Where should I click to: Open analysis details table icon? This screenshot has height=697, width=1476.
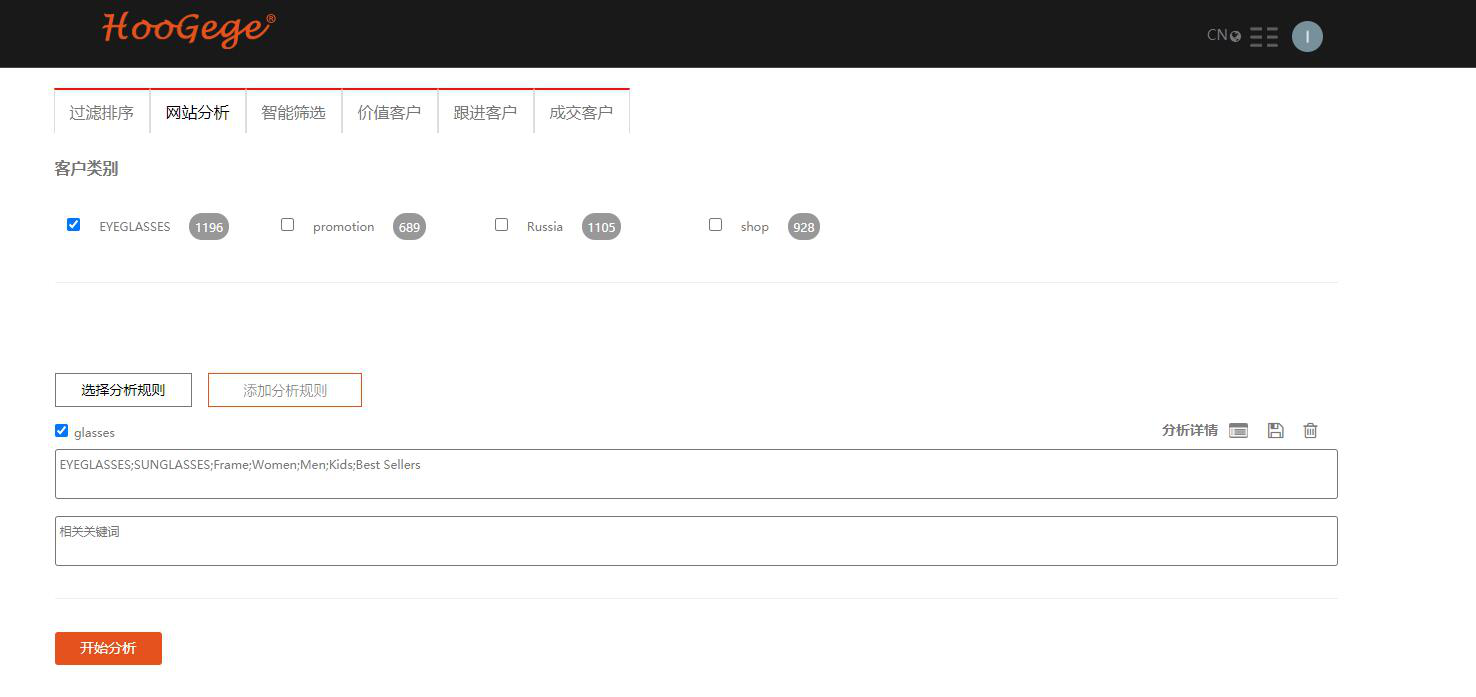coord(1238,431)
